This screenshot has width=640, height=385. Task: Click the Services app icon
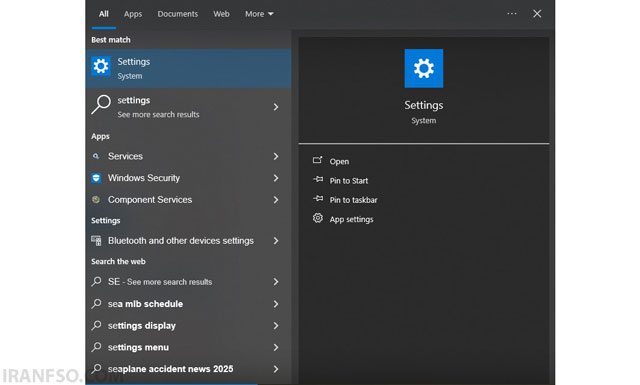click(96, 156)
